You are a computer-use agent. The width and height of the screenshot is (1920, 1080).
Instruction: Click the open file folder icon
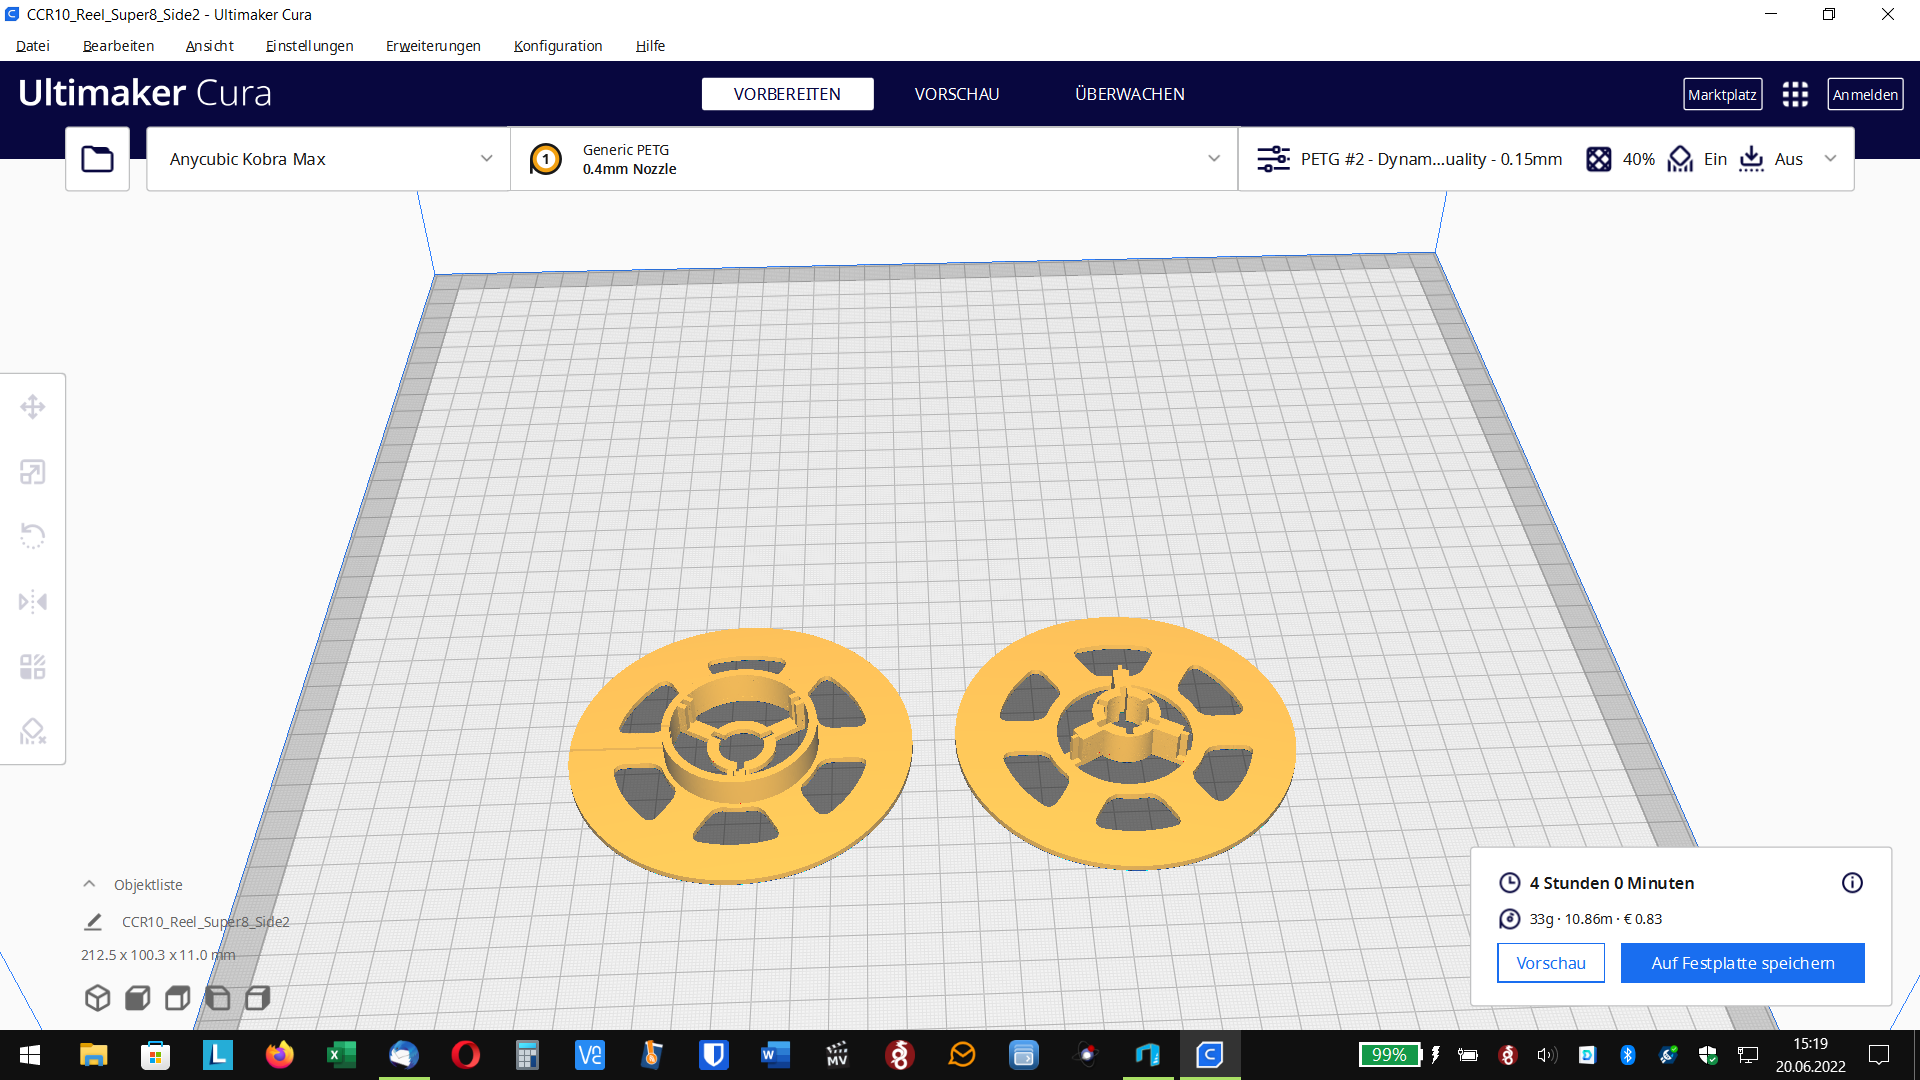pos(97,159)
